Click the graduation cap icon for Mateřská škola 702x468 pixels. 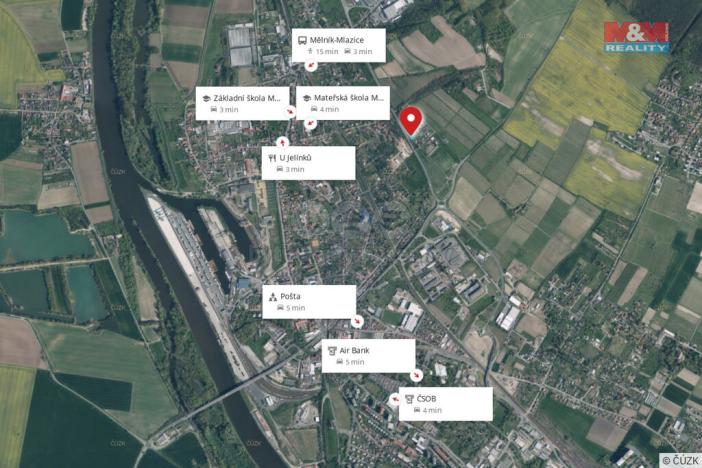(307, 98)
